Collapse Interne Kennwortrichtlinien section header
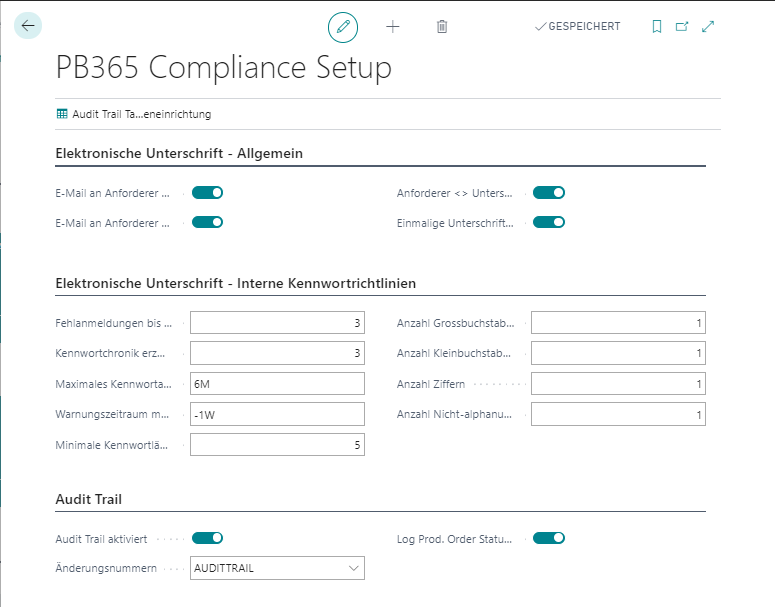The image size is (775, 607). 235,283
